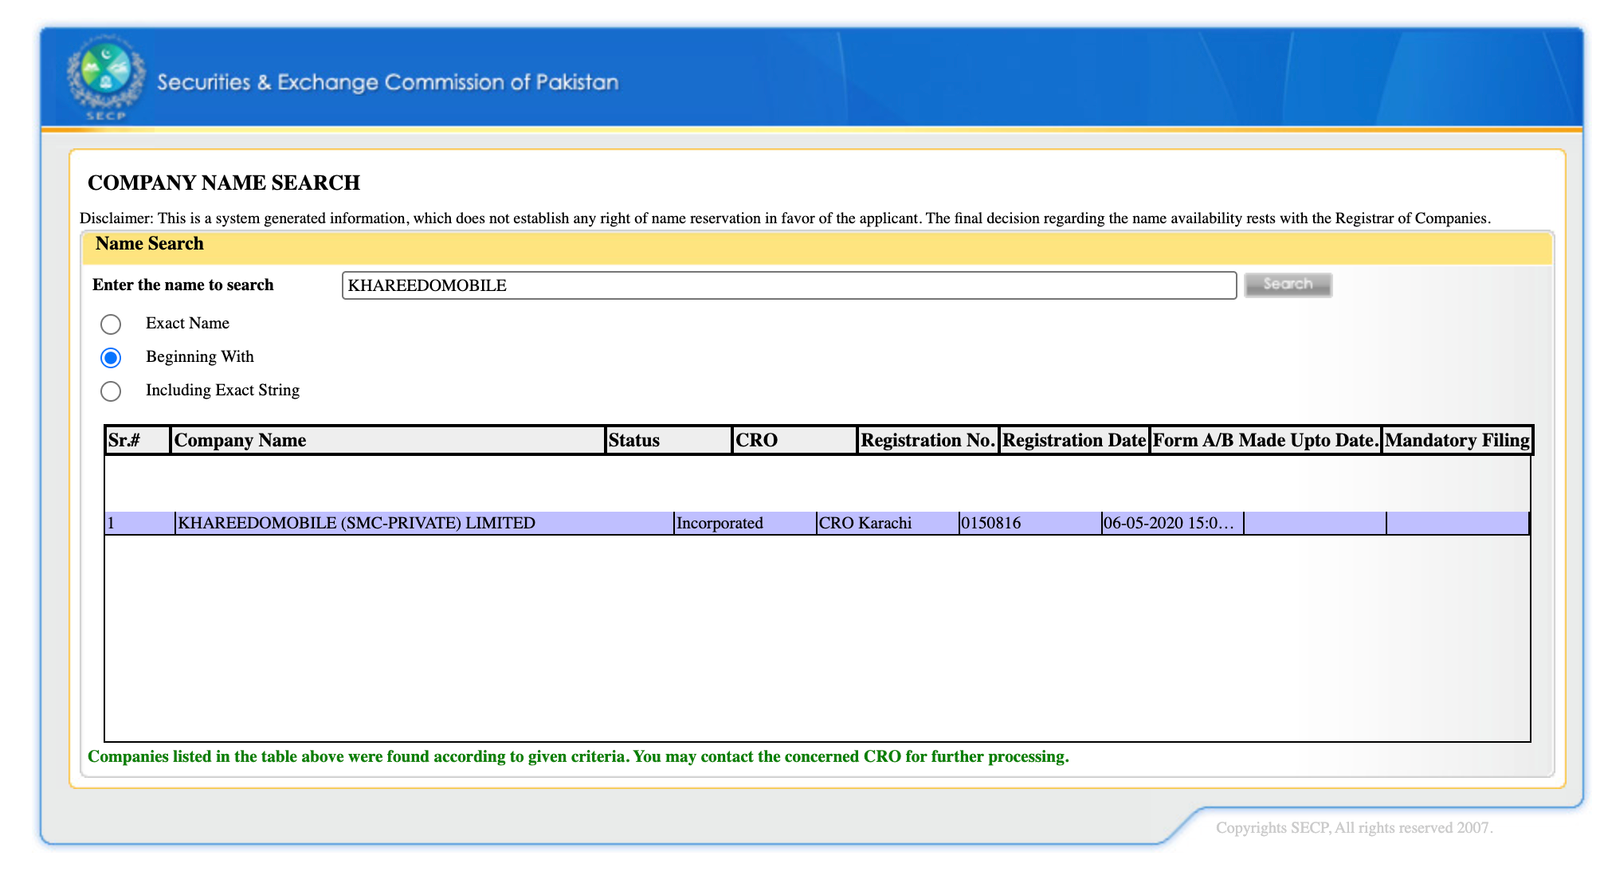The image size is (1600, 872).
Task: Click serial number 1 in results row
Action: pyautogui.click(x=139, y=523)
